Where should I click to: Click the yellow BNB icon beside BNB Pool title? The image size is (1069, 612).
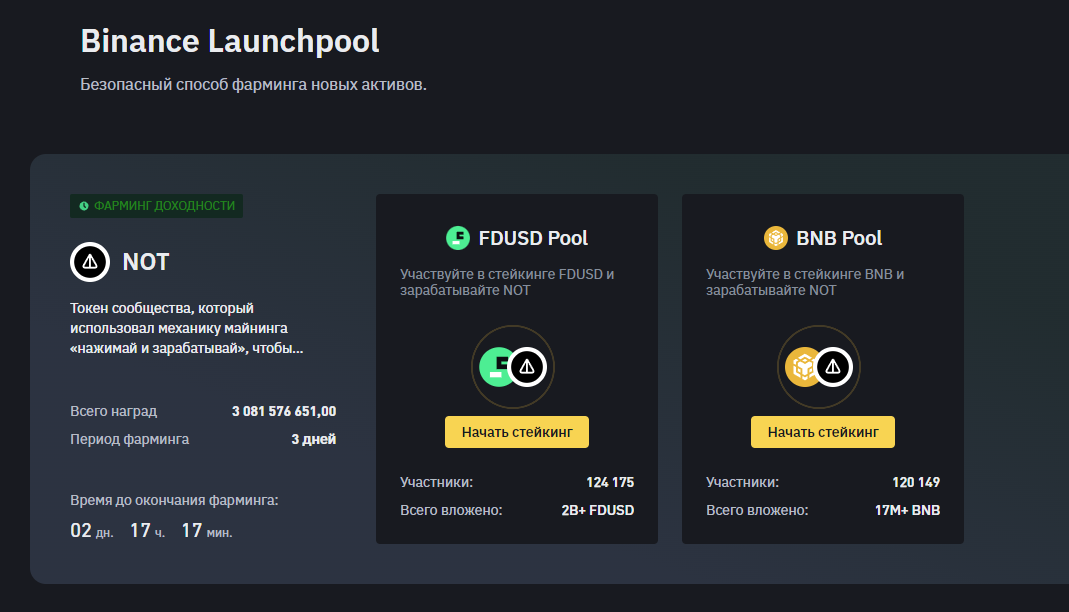(x=775, y=238)
